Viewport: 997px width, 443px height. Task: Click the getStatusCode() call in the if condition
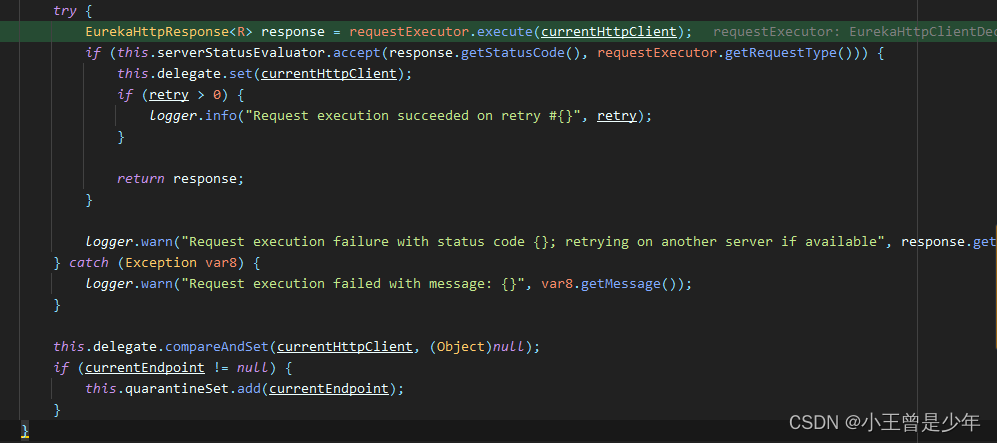point(521,53)
